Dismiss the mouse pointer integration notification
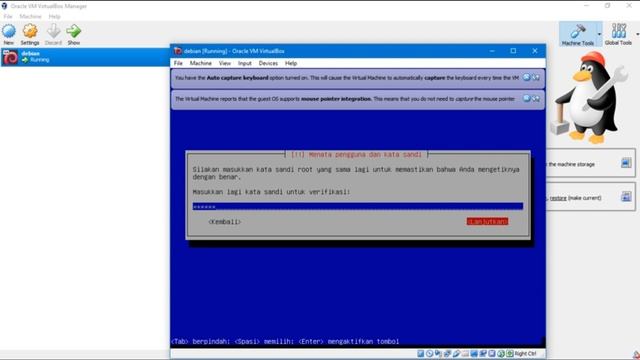This screenshot has height=360, width=640. pyautogui.click(x=527, y=98)
